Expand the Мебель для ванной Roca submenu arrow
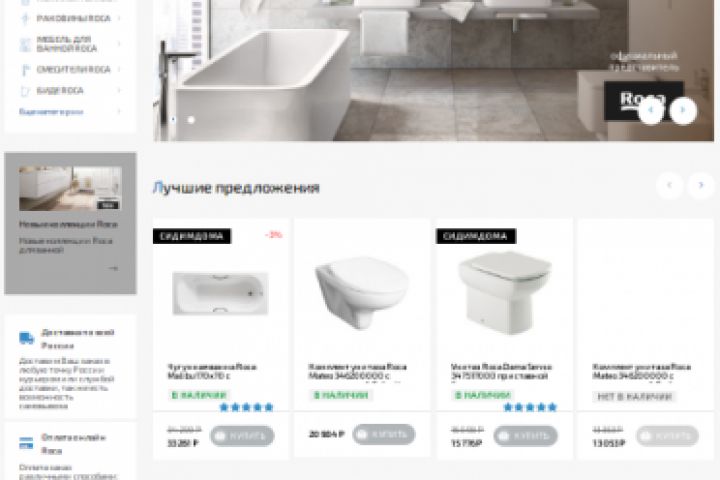The image size is (720, 480). tap(119, 44)
